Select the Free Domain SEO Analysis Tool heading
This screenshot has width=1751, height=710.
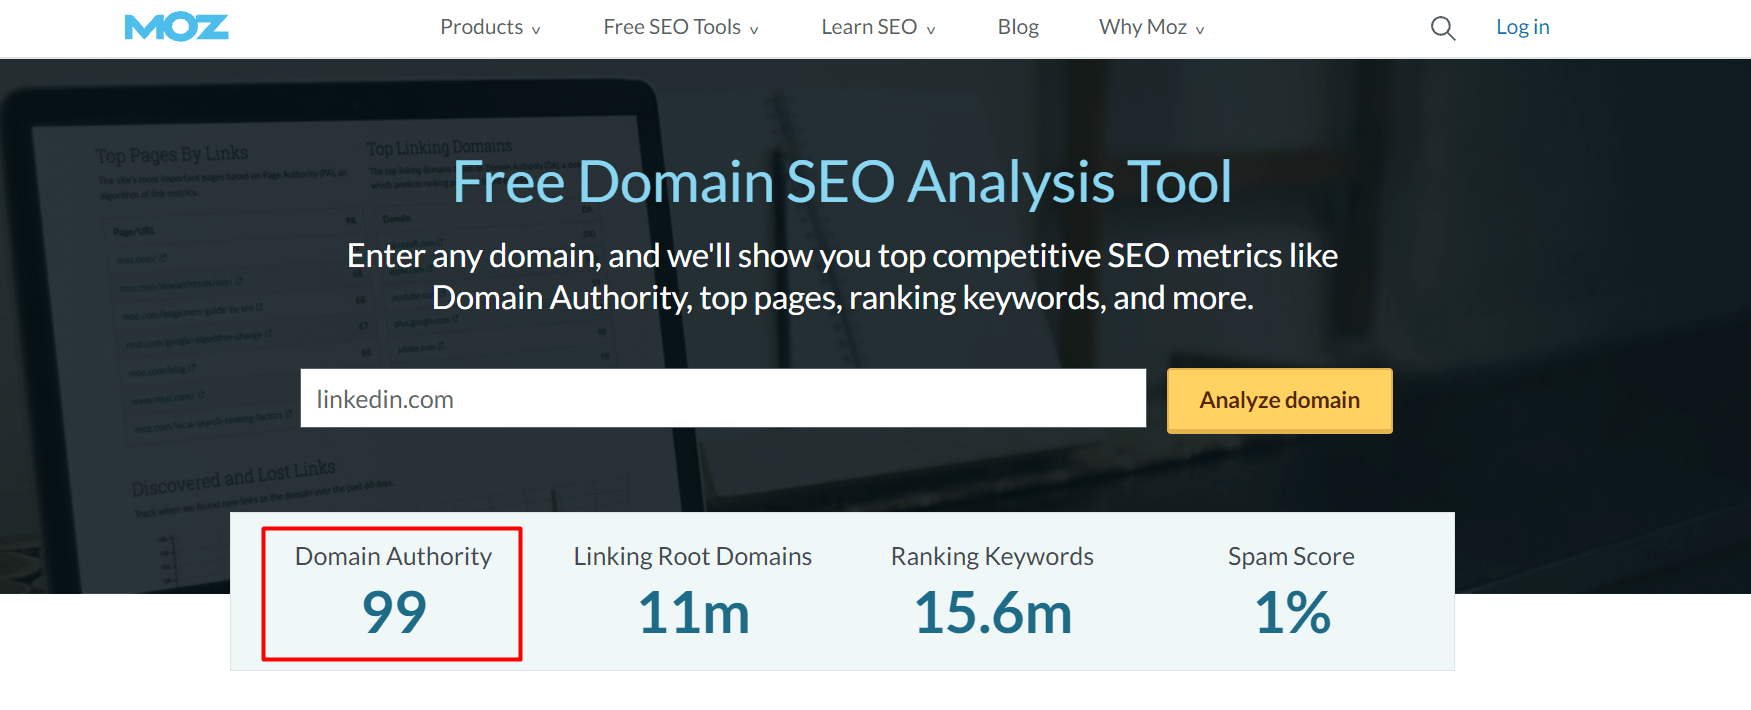click(842, 182)
